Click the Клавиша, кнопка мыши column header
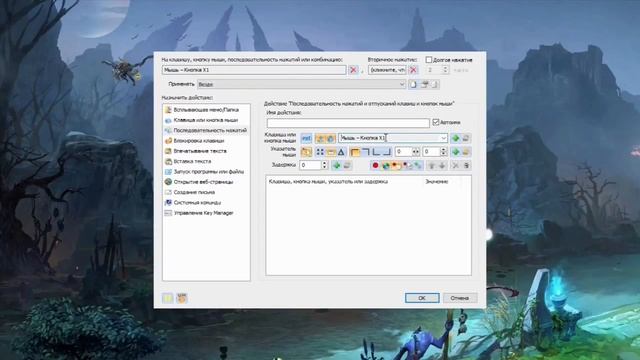The width and height of the screenshot is (640, 360). point(328,182)
